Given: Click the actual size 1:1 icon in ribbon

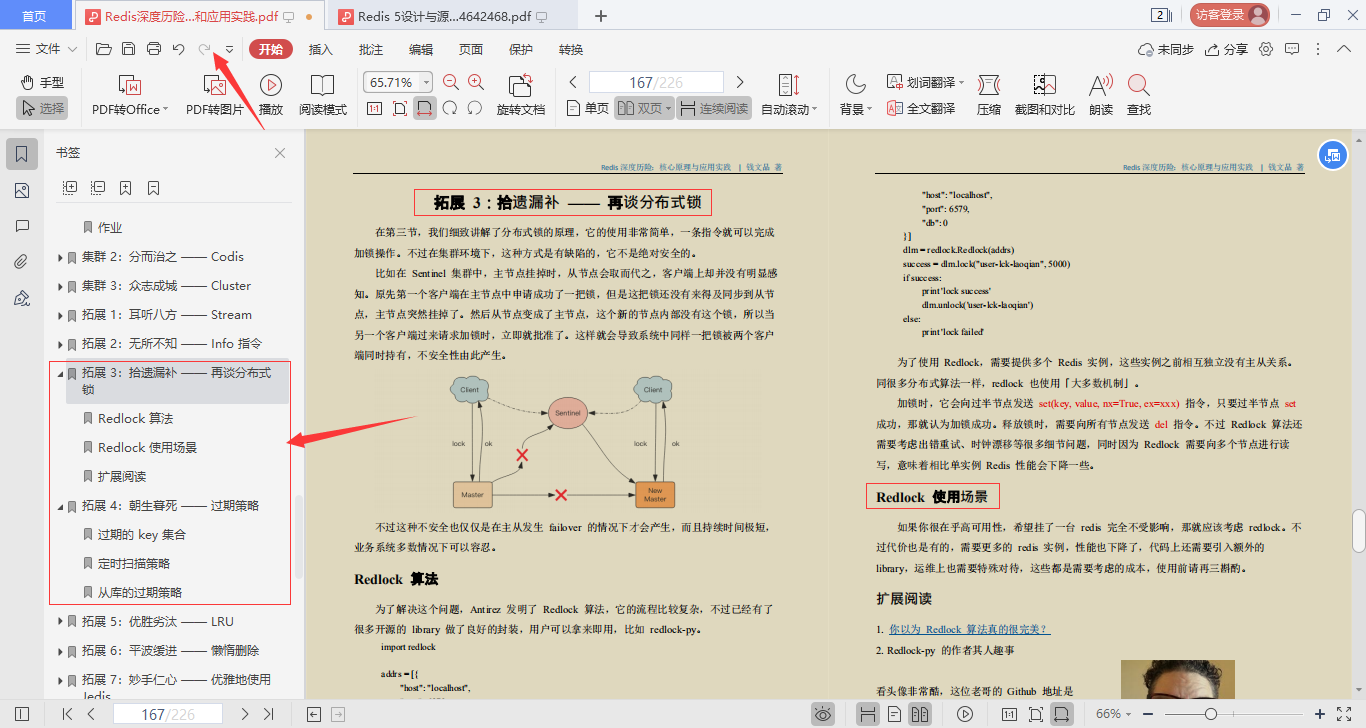Looking at the screenshot, I should point(374,108).
